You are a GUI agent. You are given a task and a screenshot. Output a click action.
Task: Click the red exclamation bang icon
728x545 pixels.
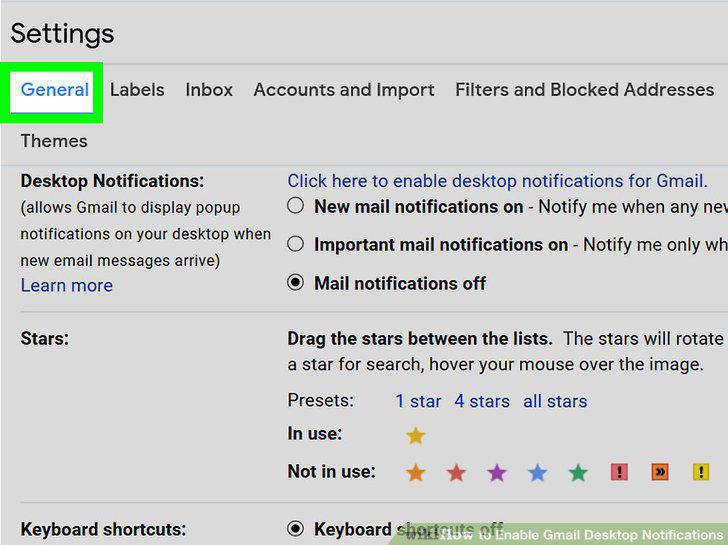coord(619,472)
